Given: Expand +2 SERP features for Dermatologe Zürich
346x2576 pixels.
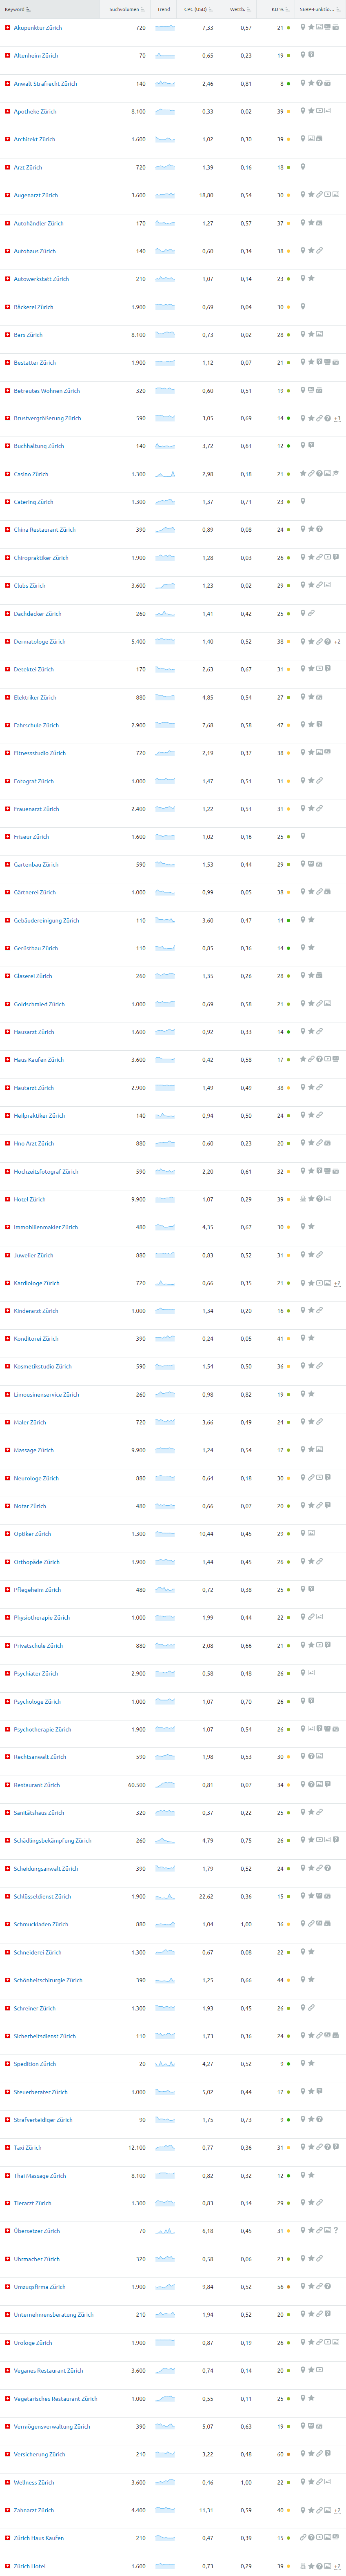Looking at the screenshot, I should pyautogui.click(x=337, y=642).
